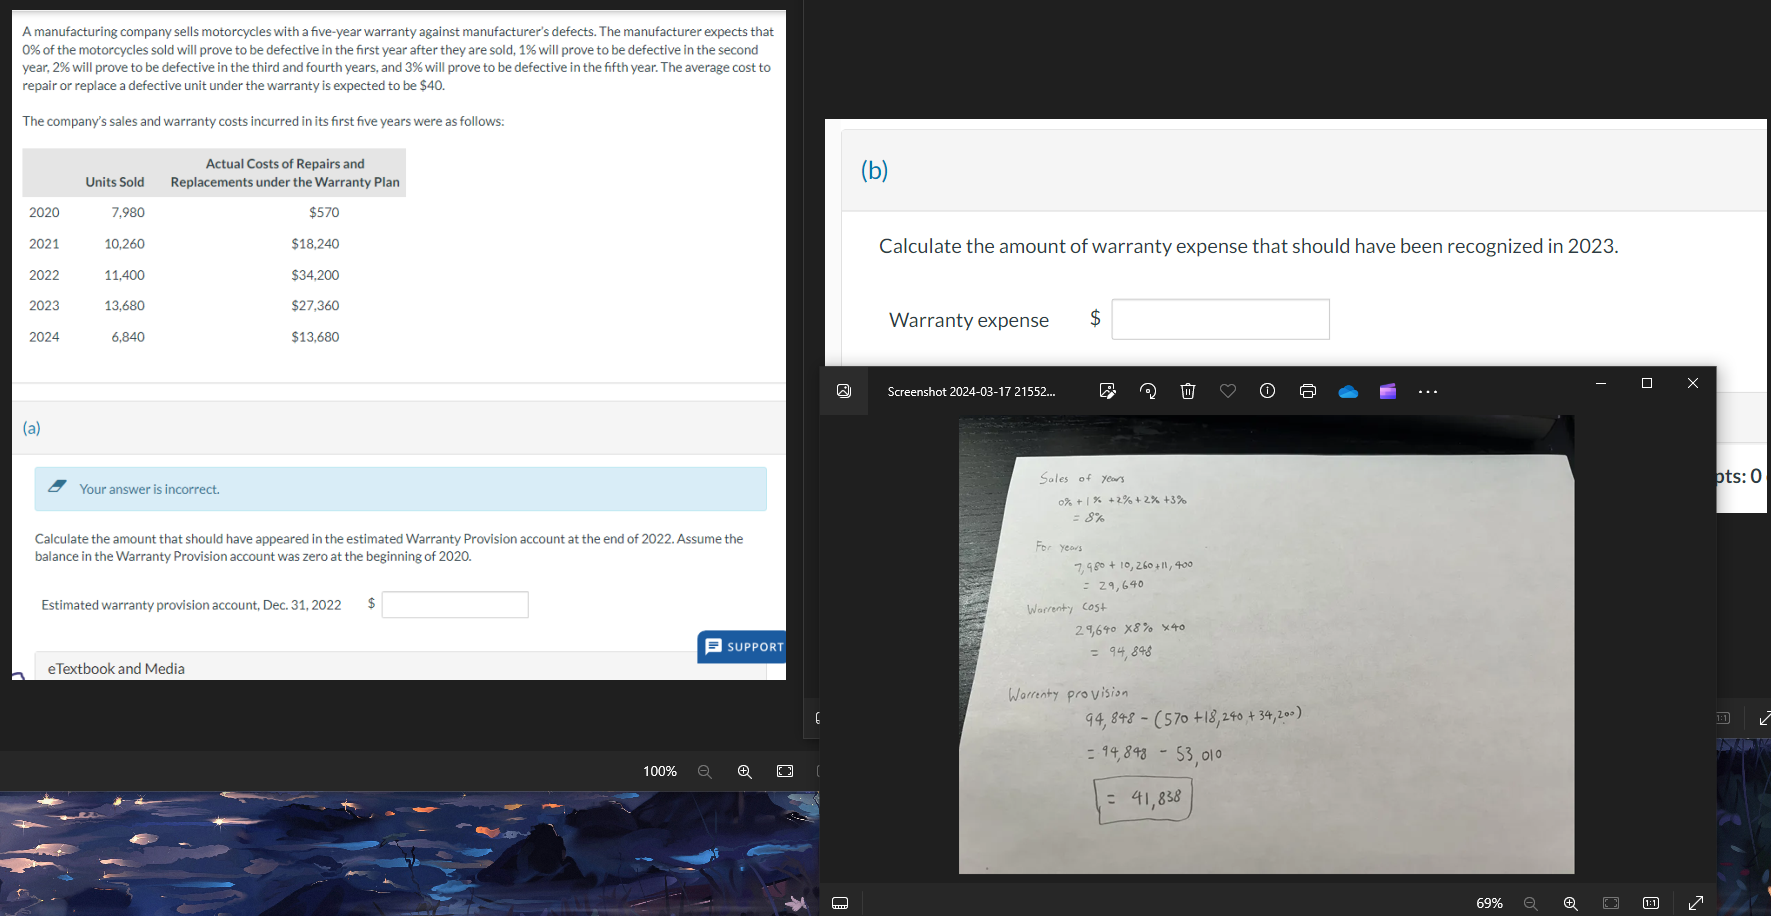Print the screenshot from Photos
The image size is (1771, 916).
point(1307,391)
